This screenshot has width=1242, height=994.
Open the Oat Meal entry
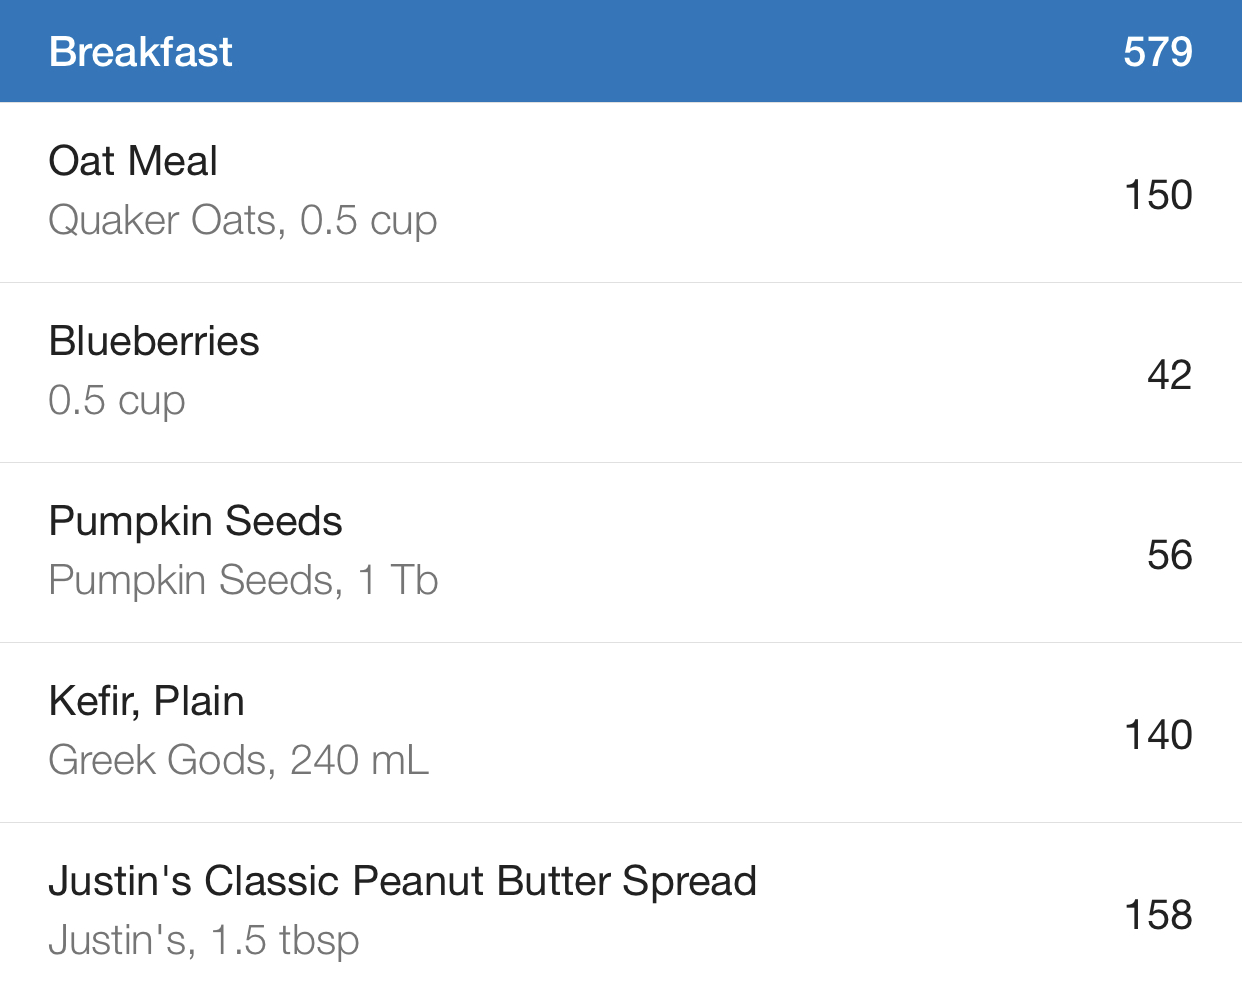(621, 193)
